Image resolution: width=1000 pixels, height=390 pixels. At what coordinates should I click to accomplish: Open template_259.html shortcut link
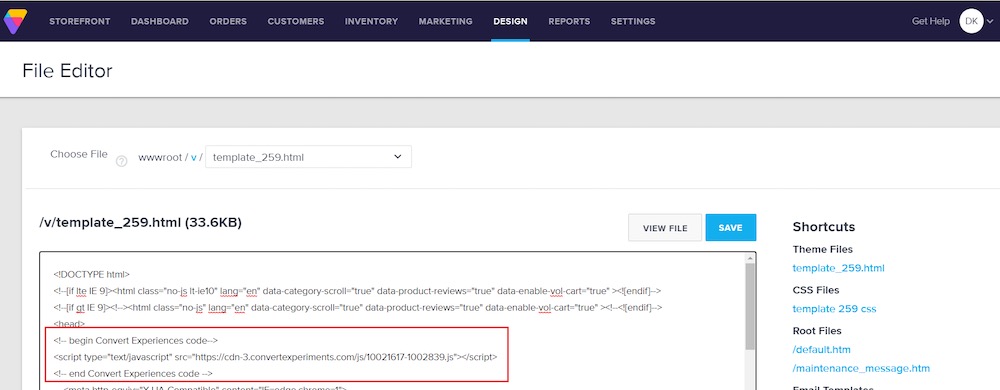(838, 268)
